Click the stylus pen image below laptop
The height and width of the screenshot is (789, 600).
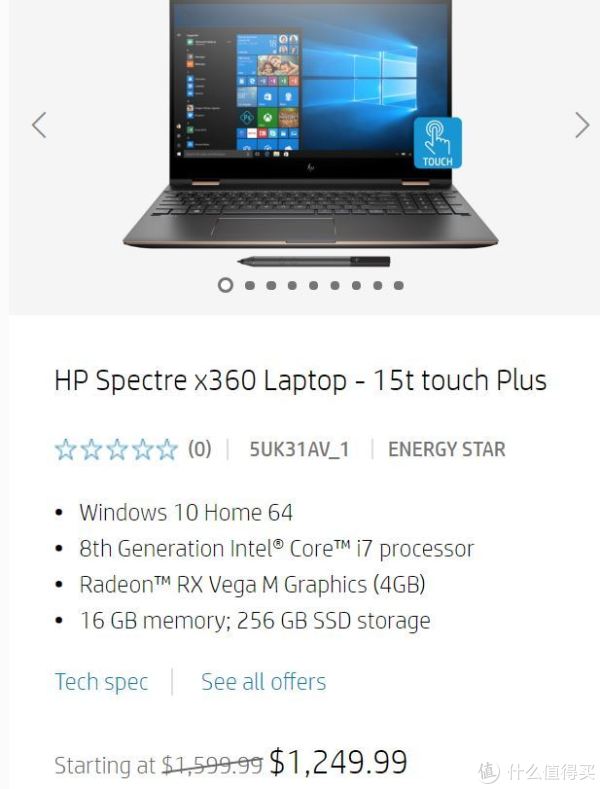tap(314, 261)
